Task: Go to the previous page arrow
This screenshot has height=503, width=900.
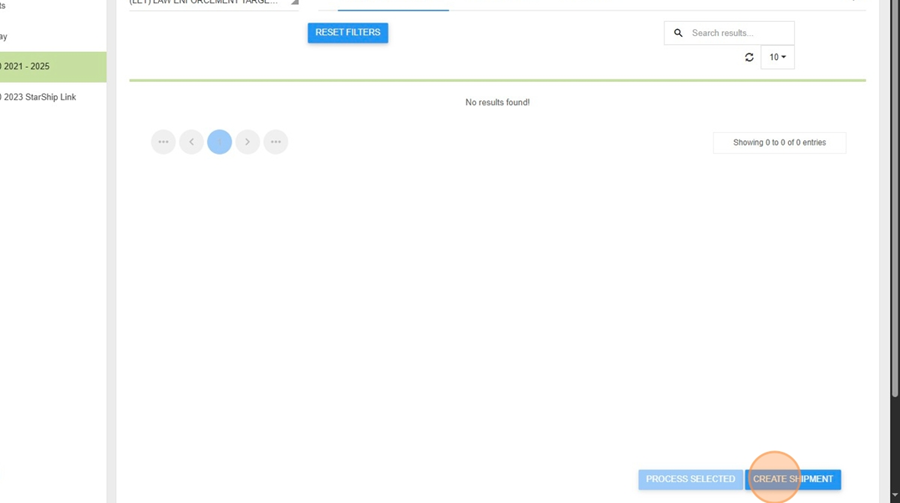Action: pyautogui.click(x=191, y=142)
